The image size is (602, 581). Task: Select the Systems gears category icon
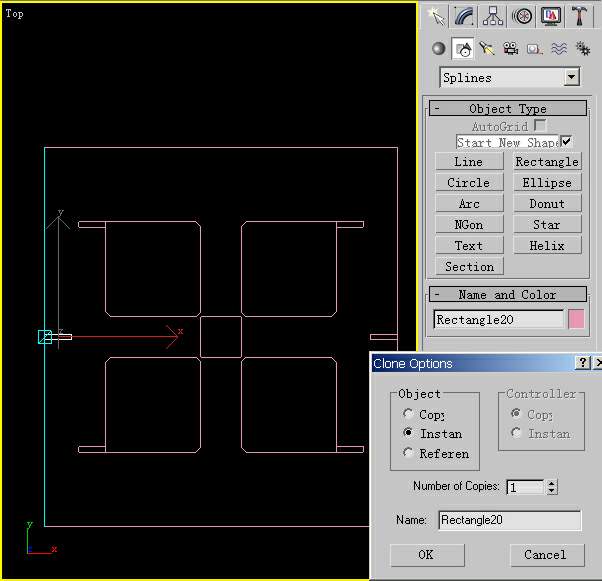point(582,49)
